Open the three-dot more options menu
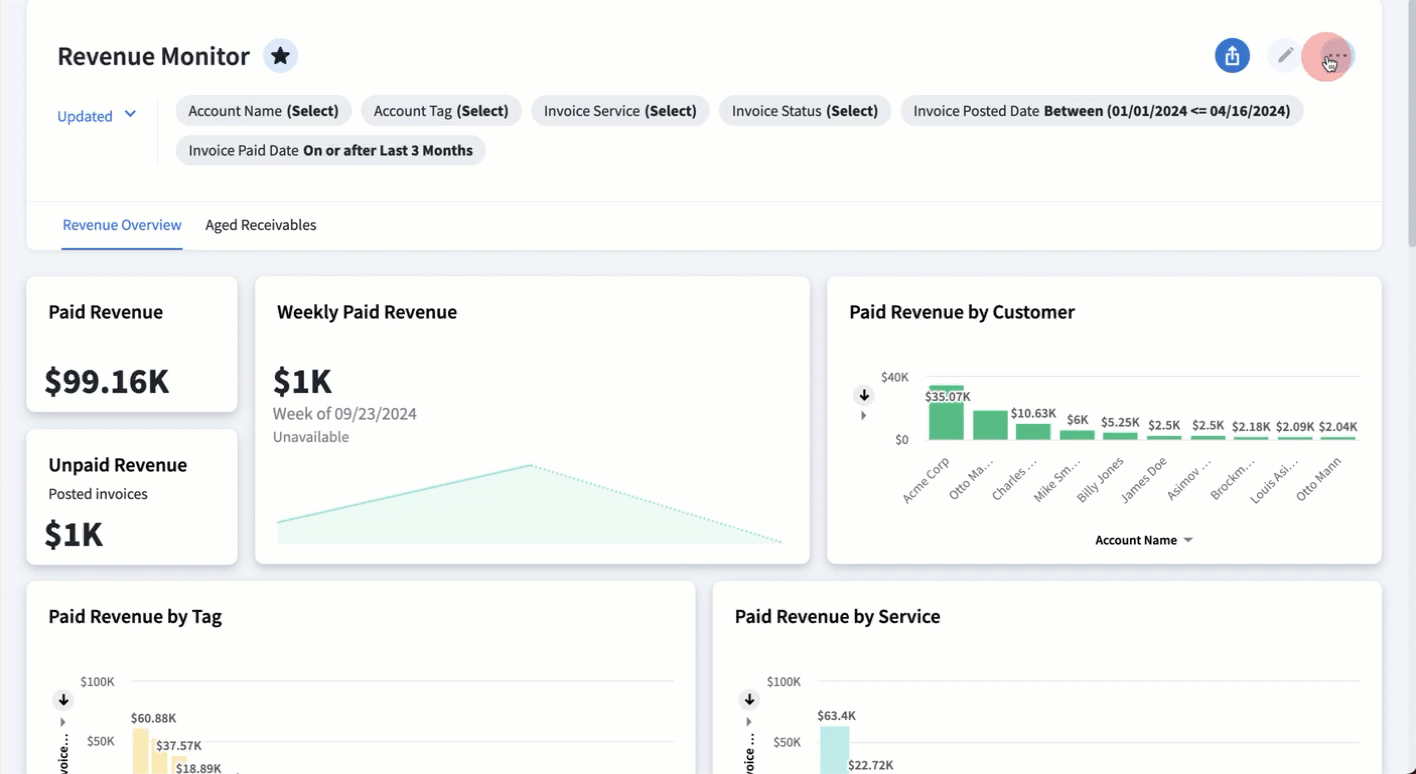 point(1336,56)
